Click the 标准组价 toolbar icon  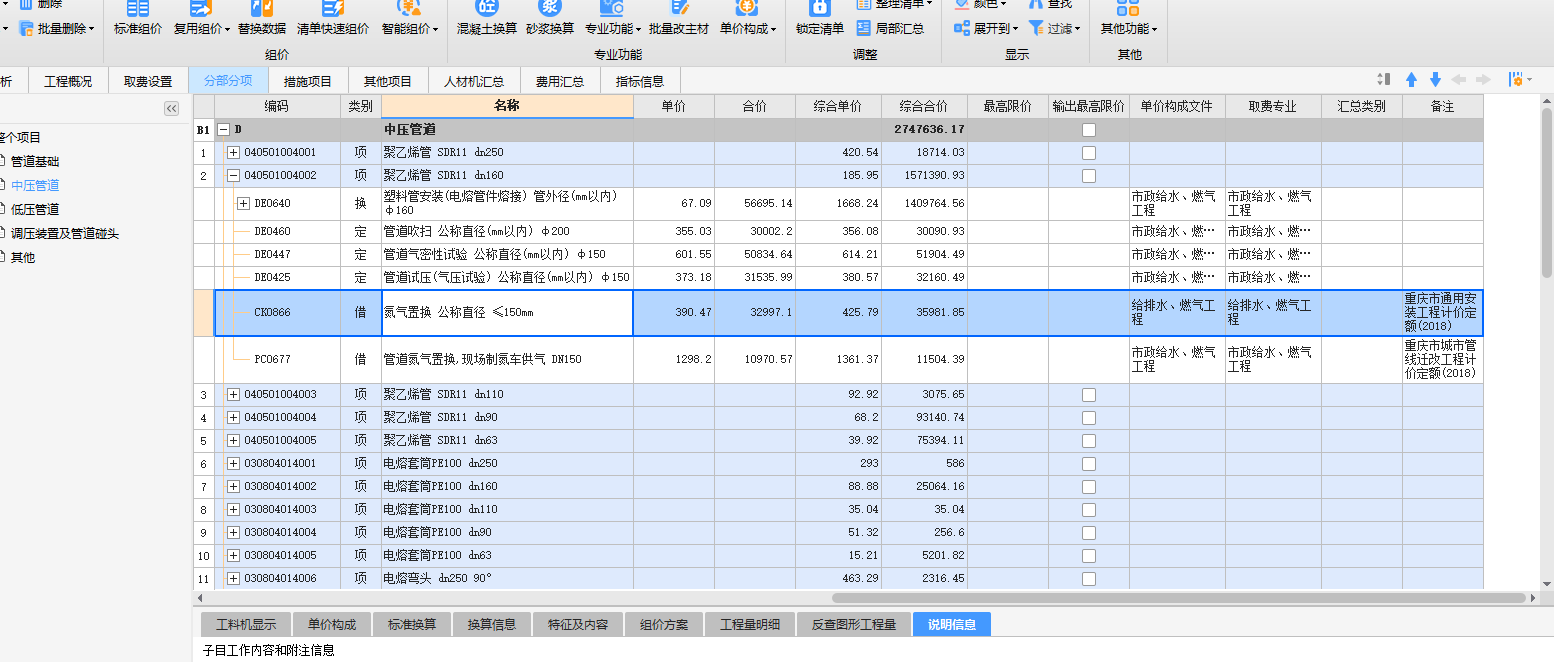[x=138, y=8]
